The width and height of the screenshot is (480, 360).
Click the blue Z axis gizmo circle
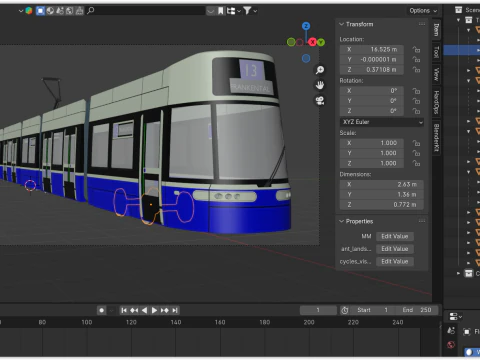coord(306,26)
